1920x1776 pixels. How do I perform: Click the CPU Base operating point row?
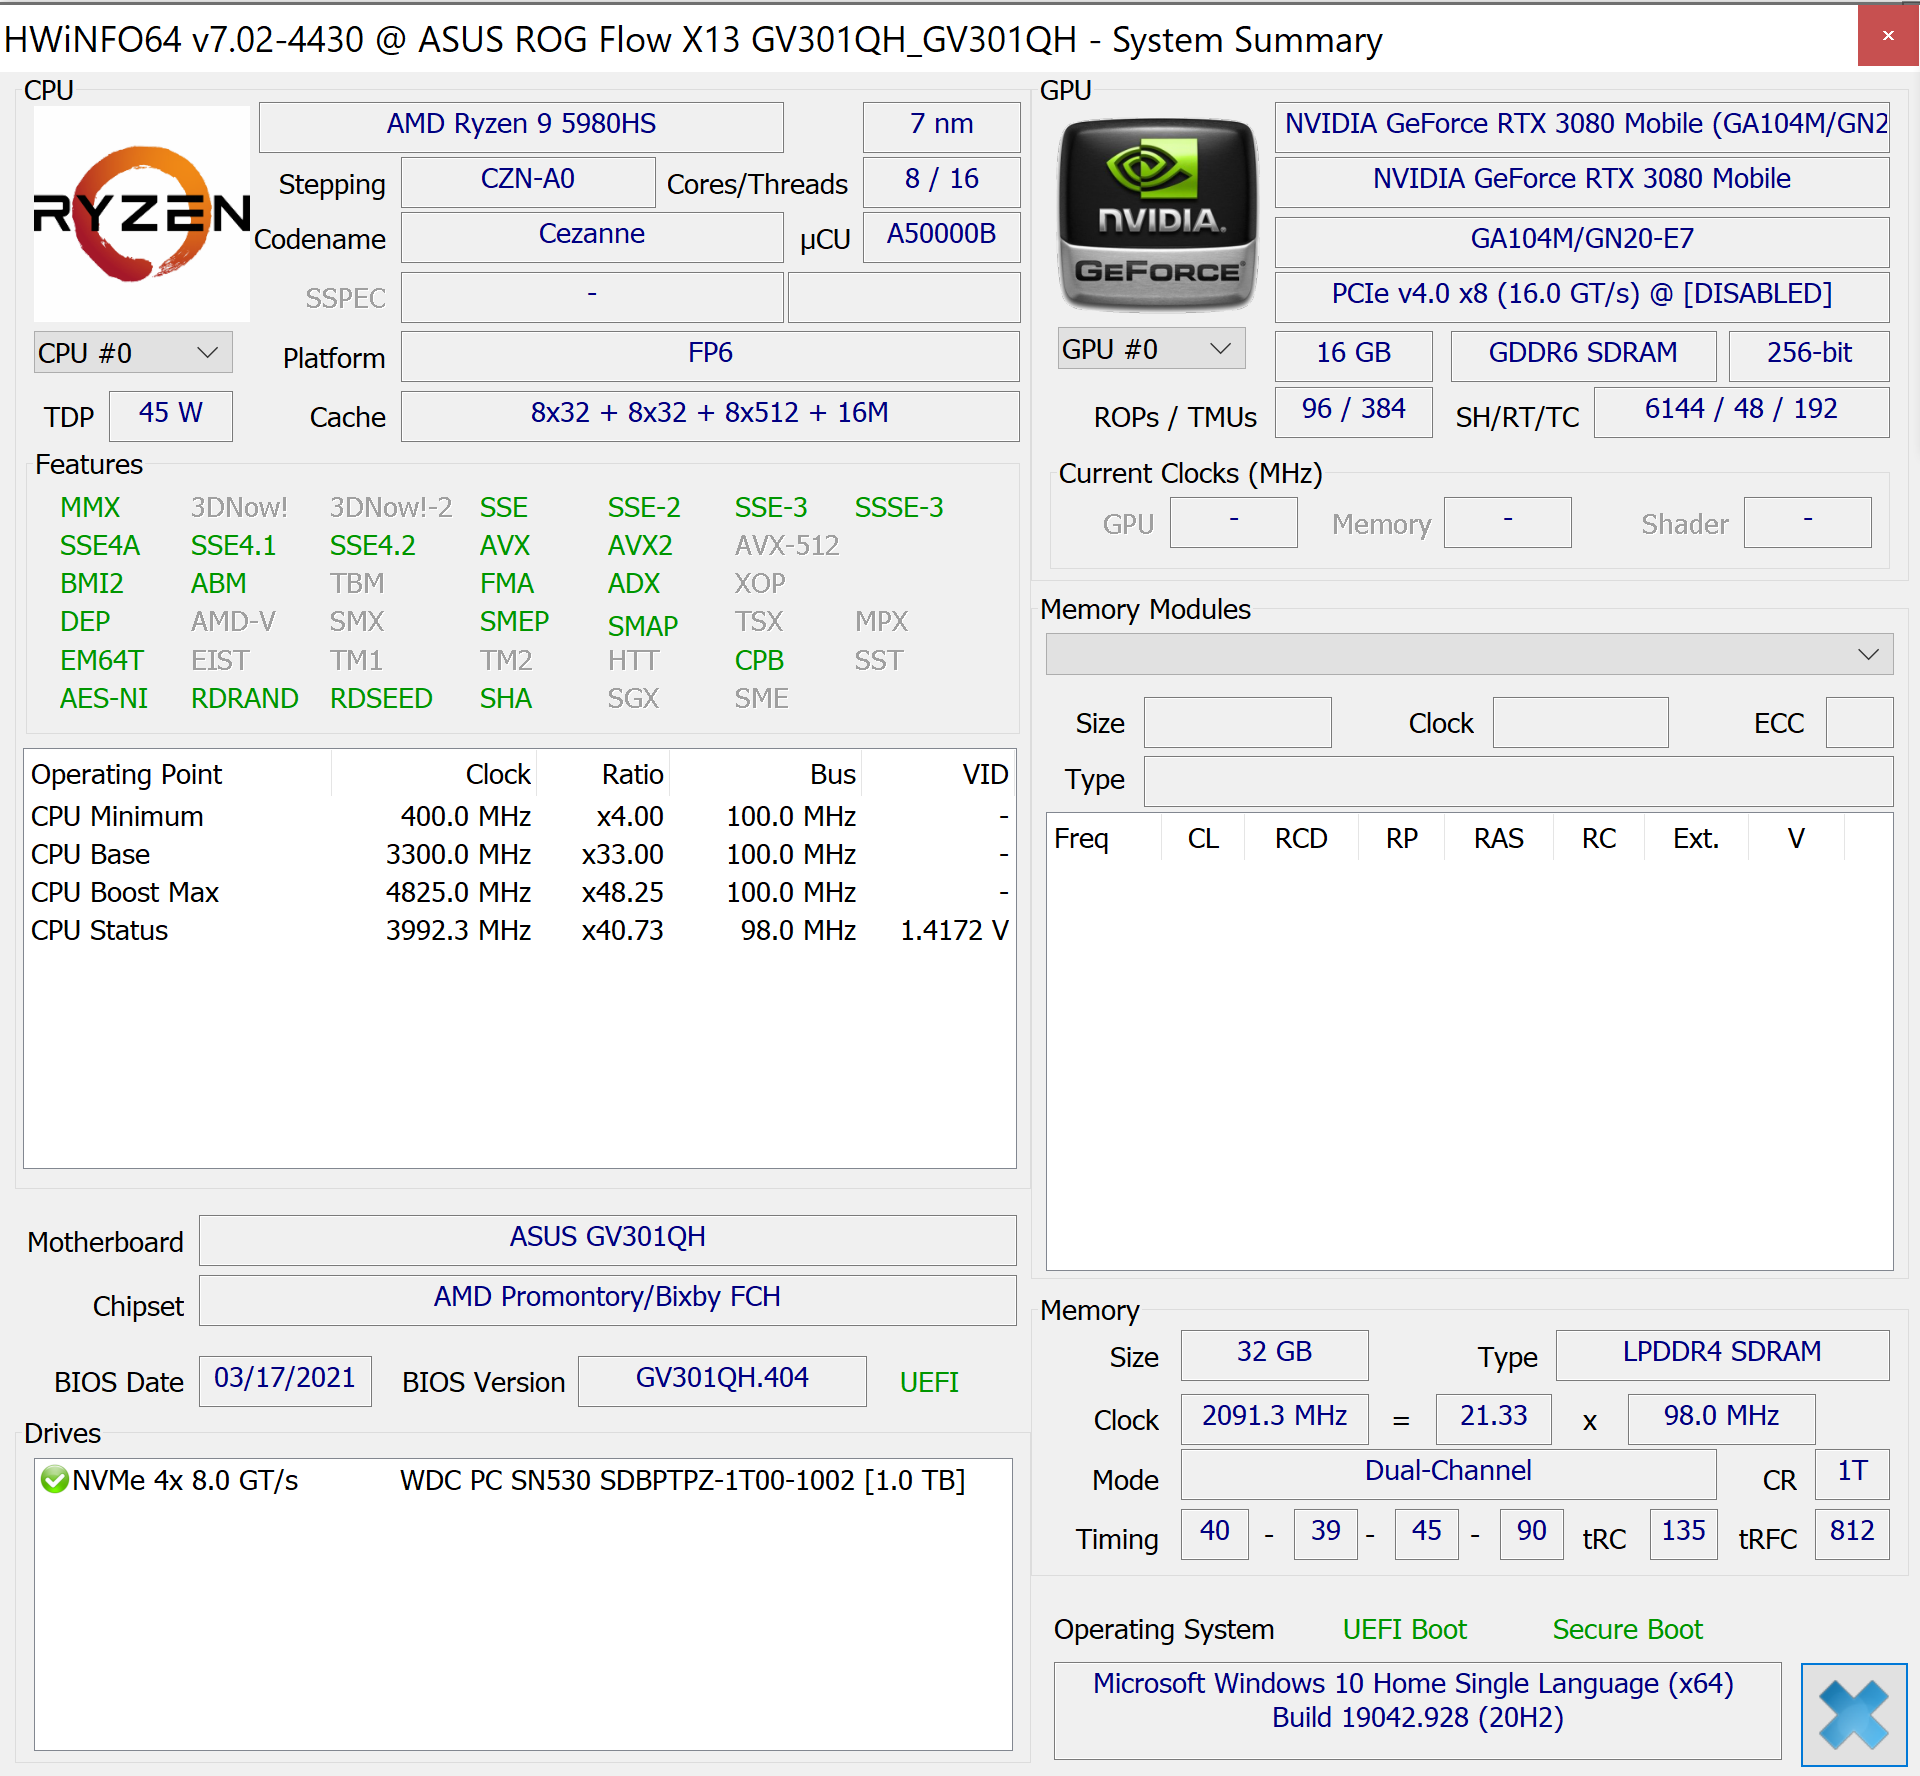[520, 854]
